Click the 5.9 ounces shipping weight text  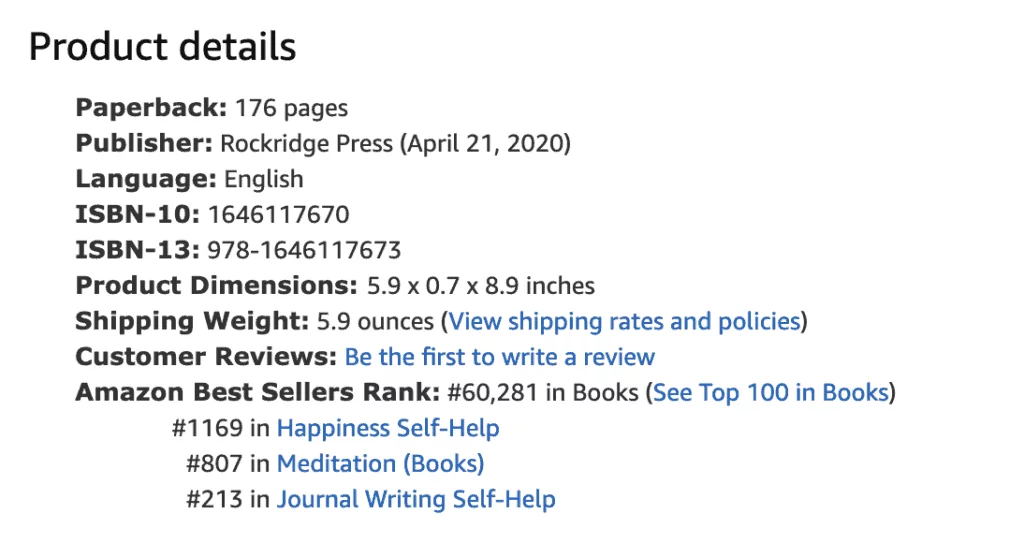[x=375, y=321]
